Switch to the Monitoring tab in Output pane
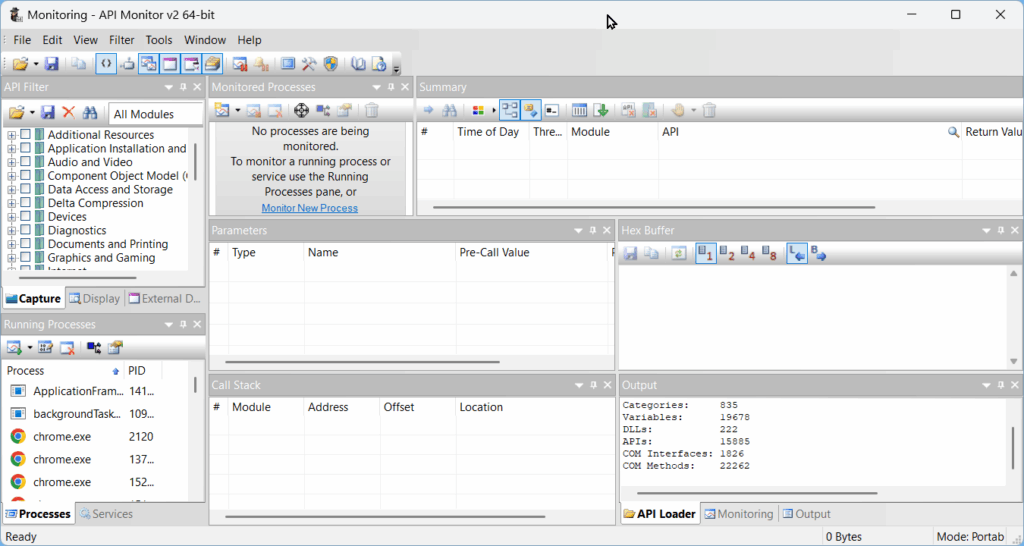Image resolution: width=1024 pixels, height=546 pixels. coord(739,514)
